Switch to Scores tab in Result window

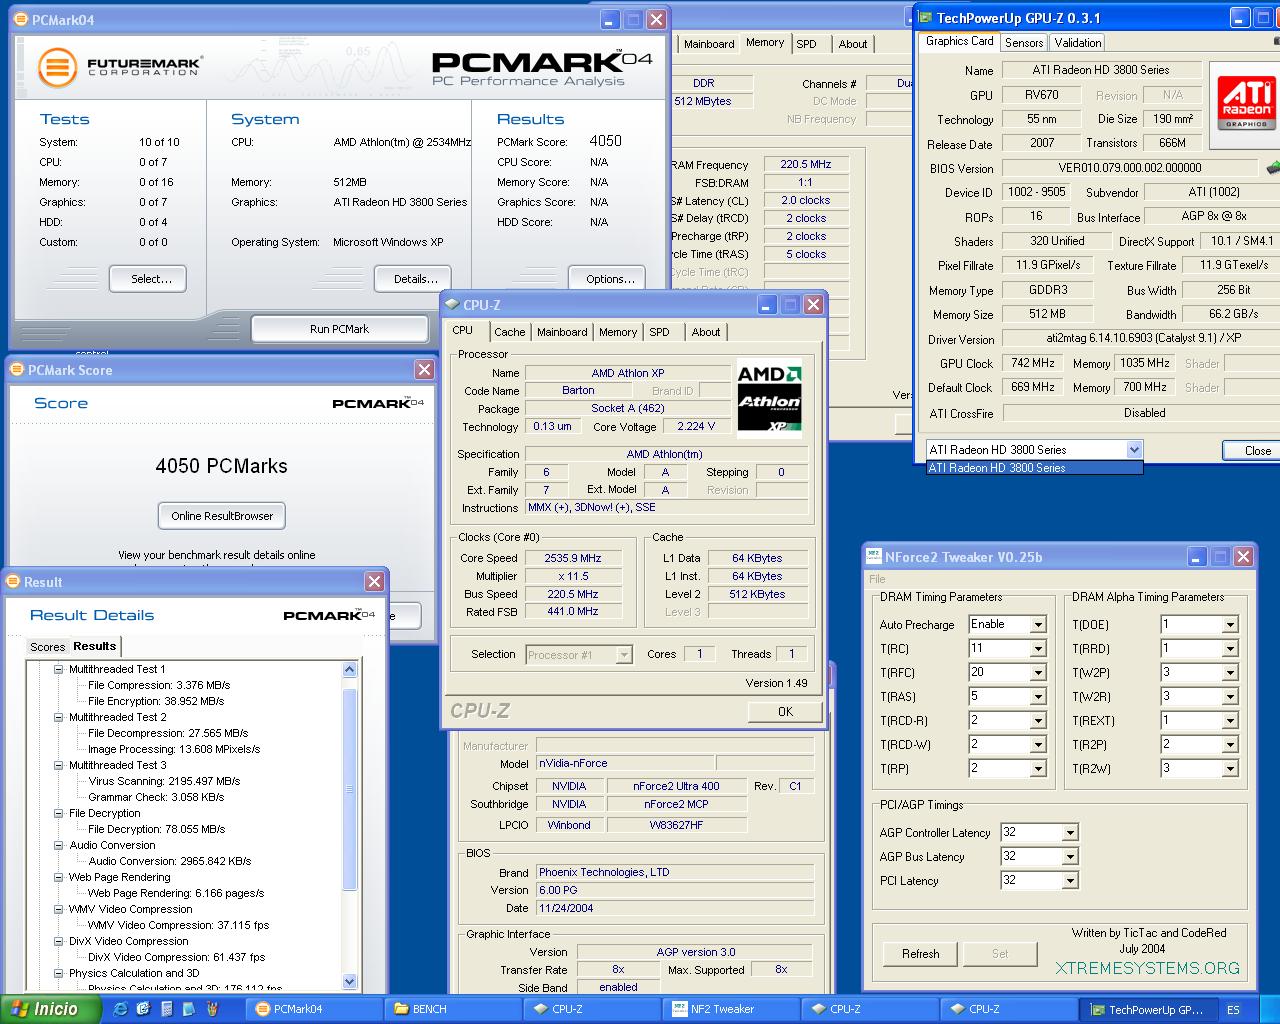(47, 647)
